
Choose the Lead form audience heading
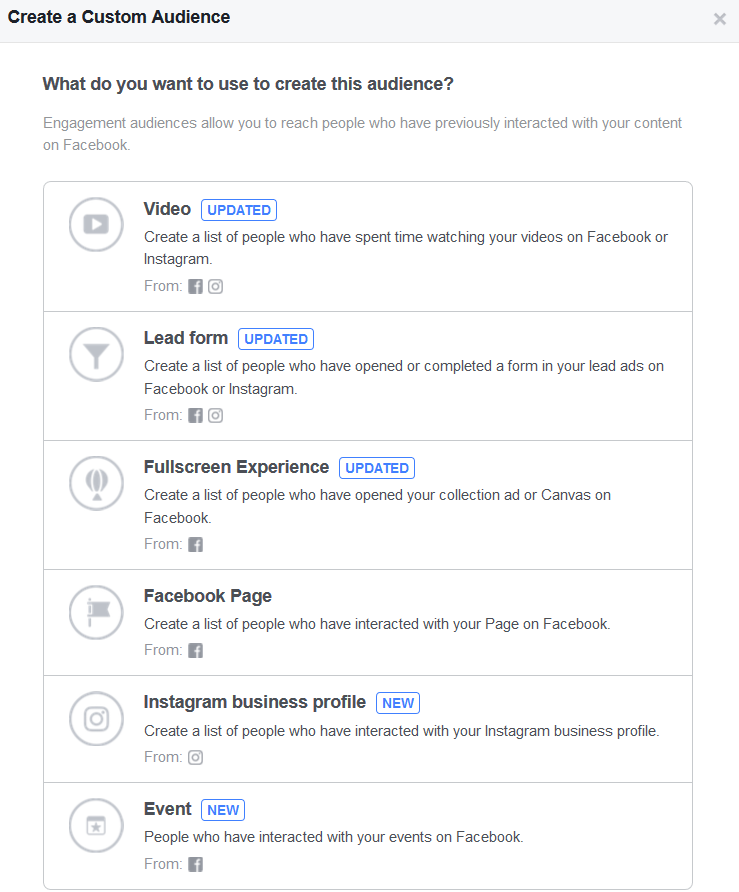pos(186,338)
